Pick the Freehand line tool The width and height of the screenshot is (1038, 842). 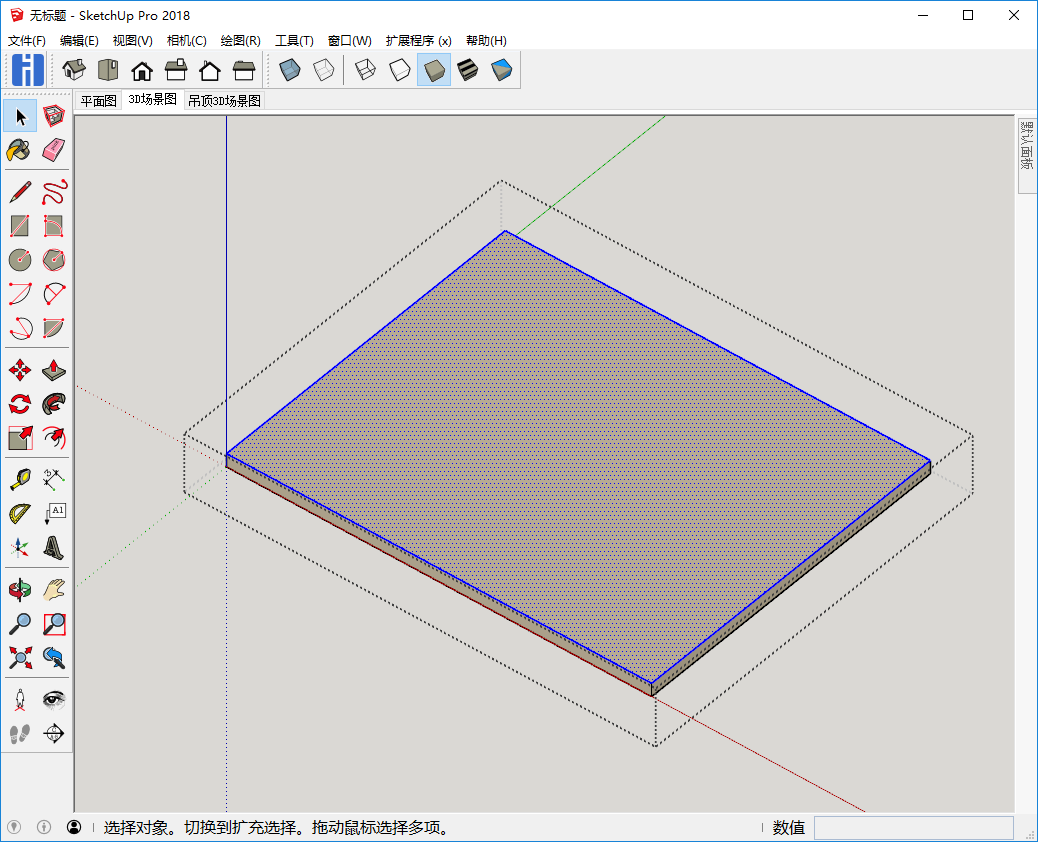[x=54, y=191]
